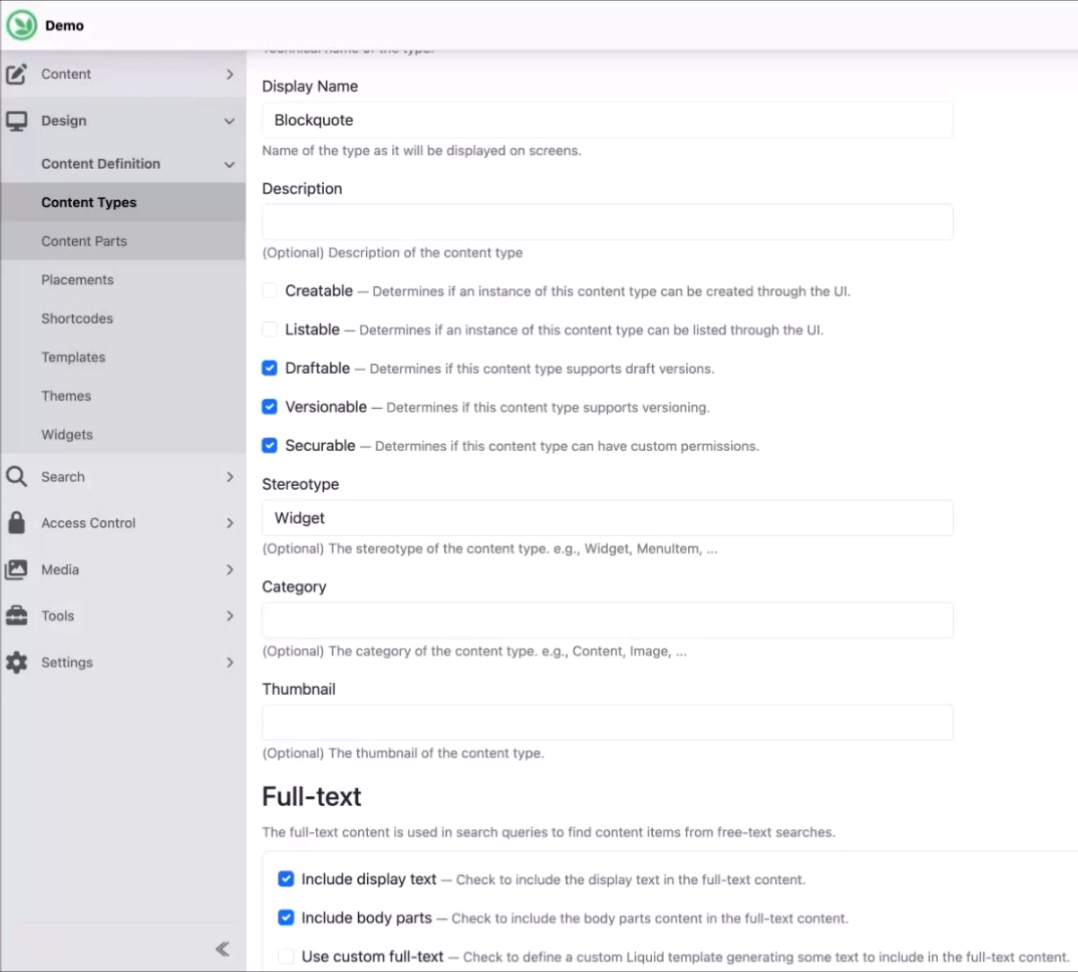Image resolution: width=1078 pixels, height=972 pixels.
Task: Click the Tools toolbox icon
Action: click(x=16, y=616)
